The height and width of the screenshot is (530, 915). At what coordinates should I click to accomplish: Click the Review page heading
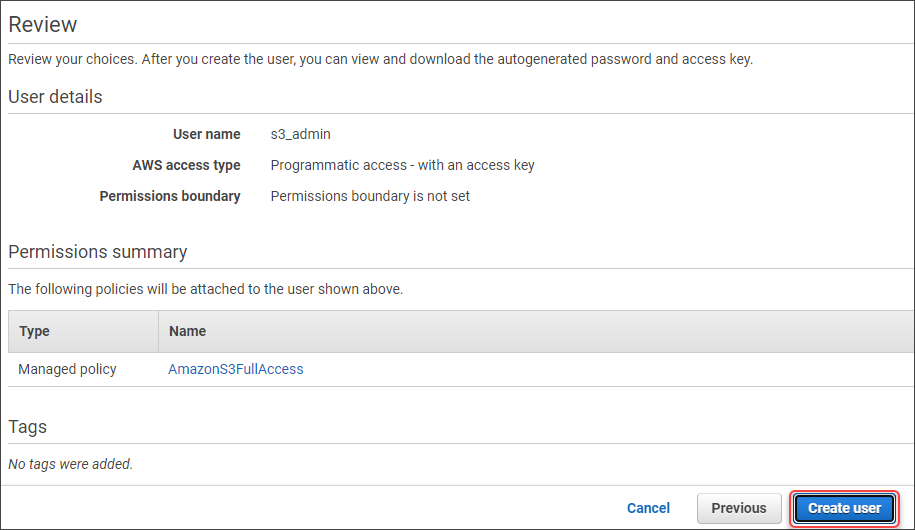(x=43, y=25)
